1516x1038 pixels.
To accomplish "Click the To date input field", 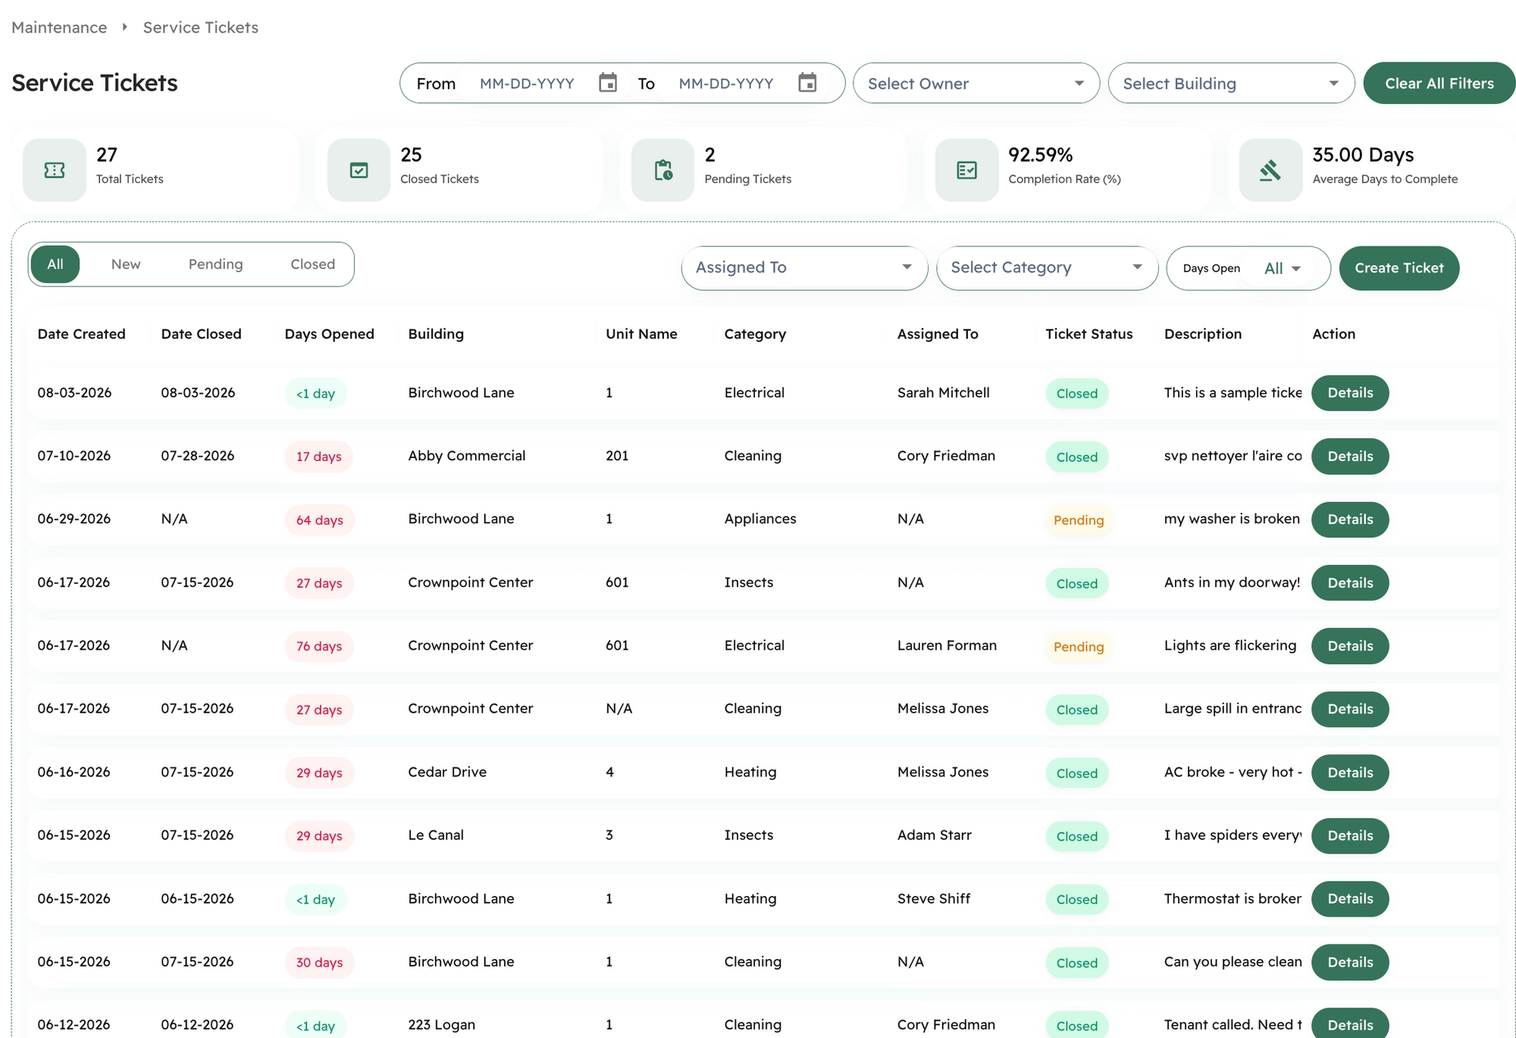I will (x=726, y=83).
